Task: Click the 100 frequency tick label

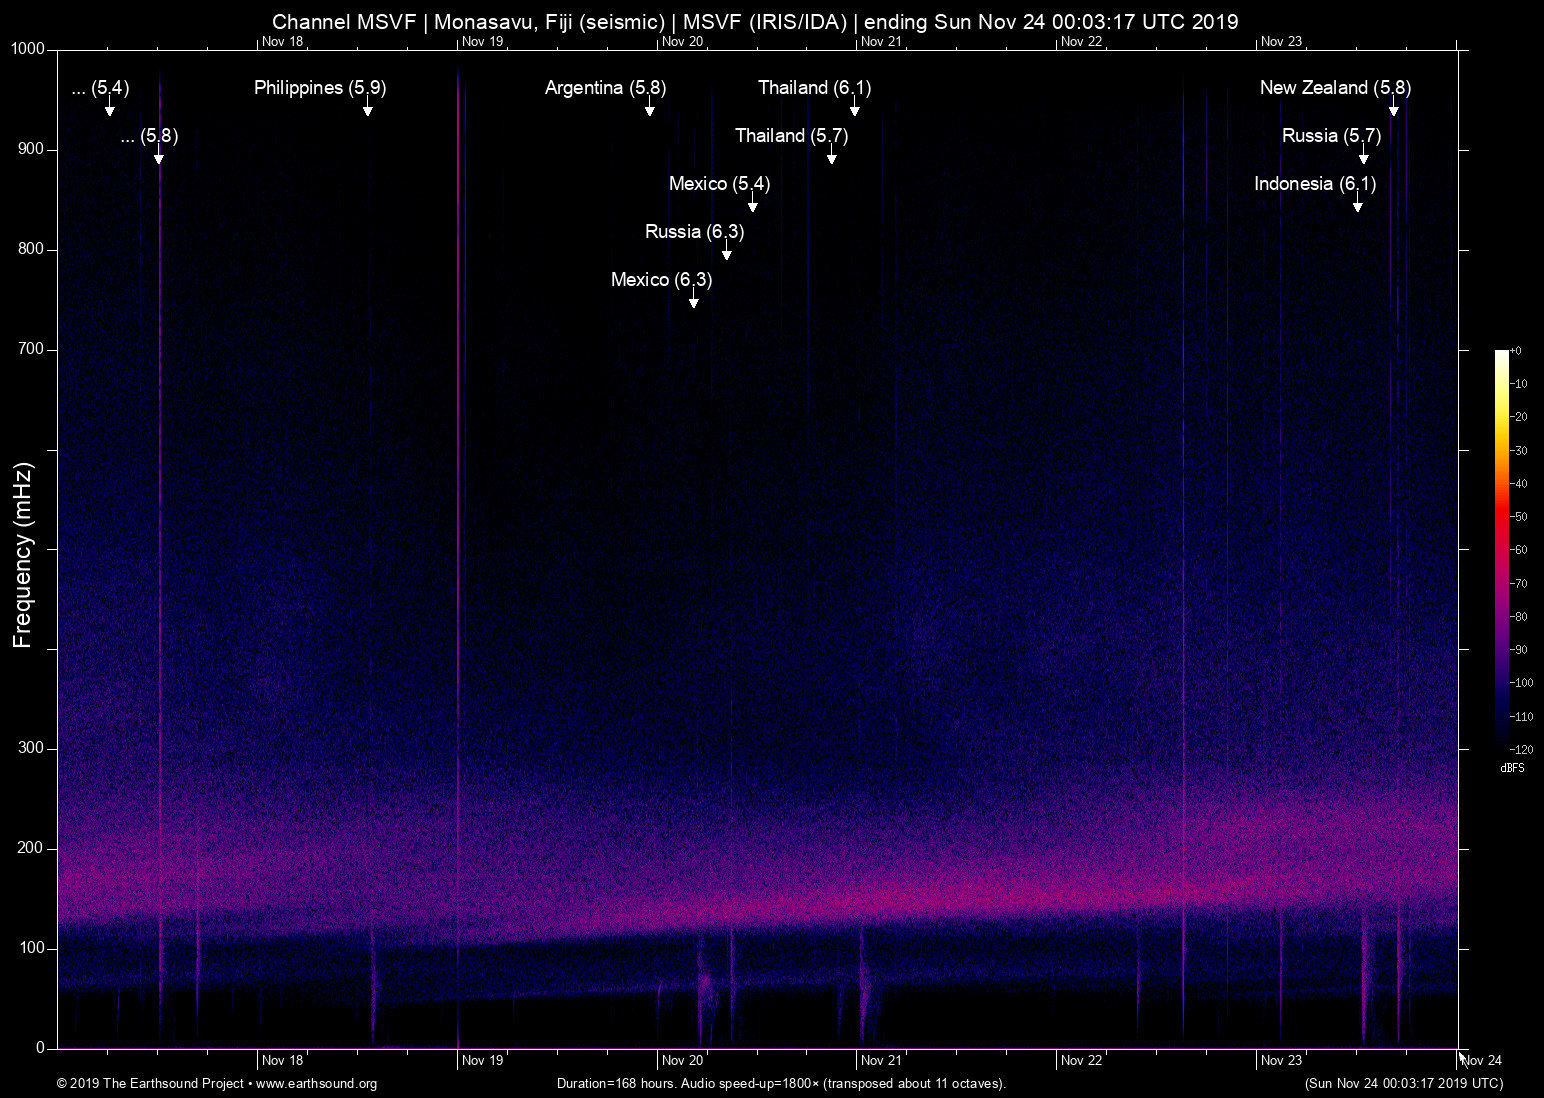Action: [x=31, y=948]
